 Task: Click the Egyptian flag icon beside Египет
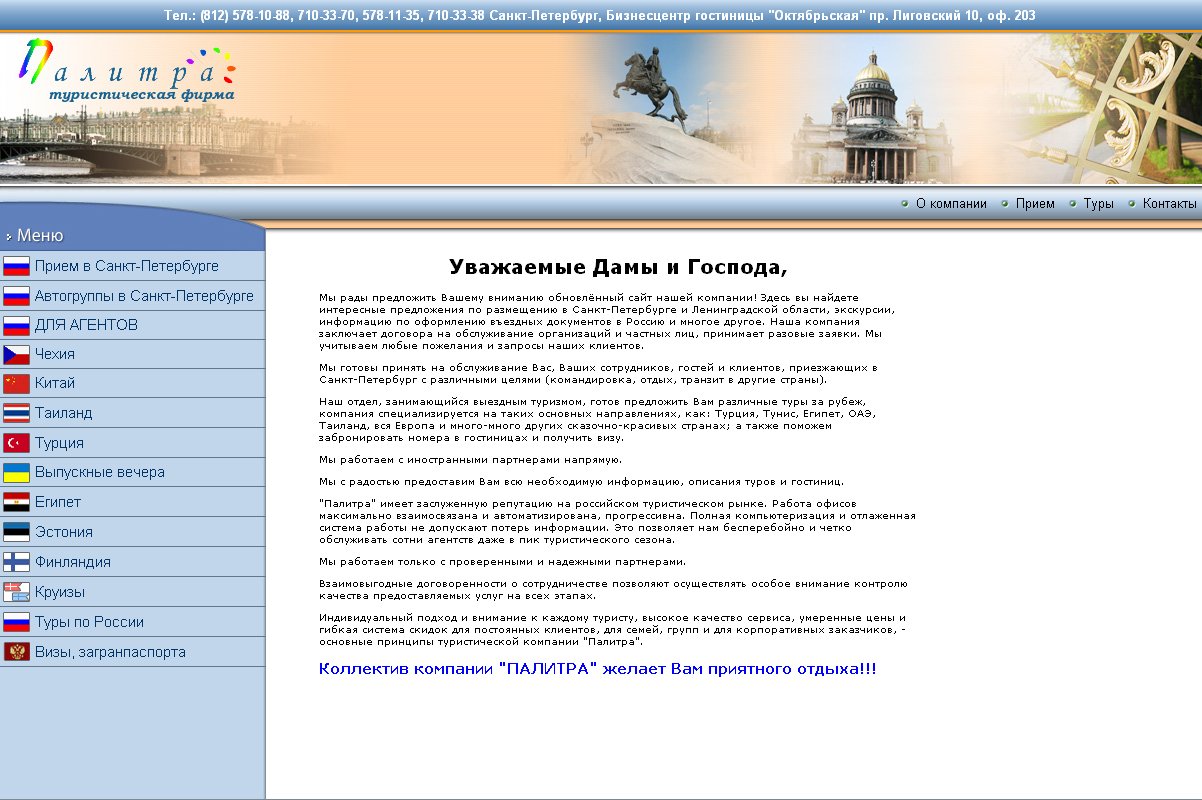pos(14,501)
